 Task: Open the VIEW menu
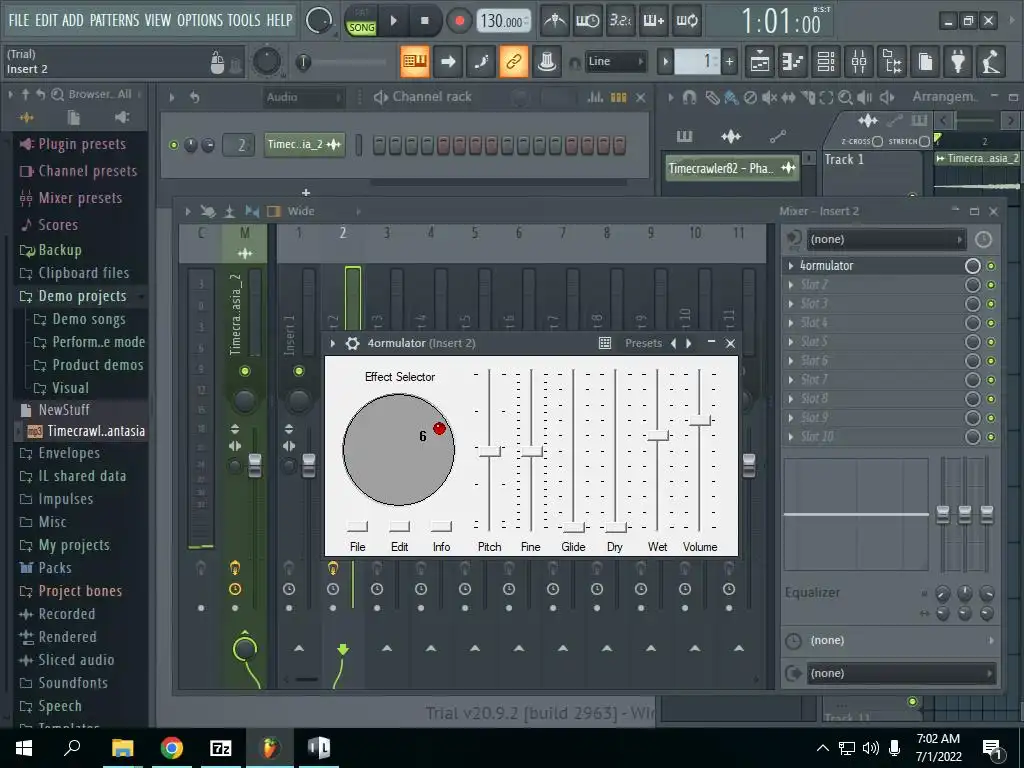pyautogui.click(x=157, y=20)
